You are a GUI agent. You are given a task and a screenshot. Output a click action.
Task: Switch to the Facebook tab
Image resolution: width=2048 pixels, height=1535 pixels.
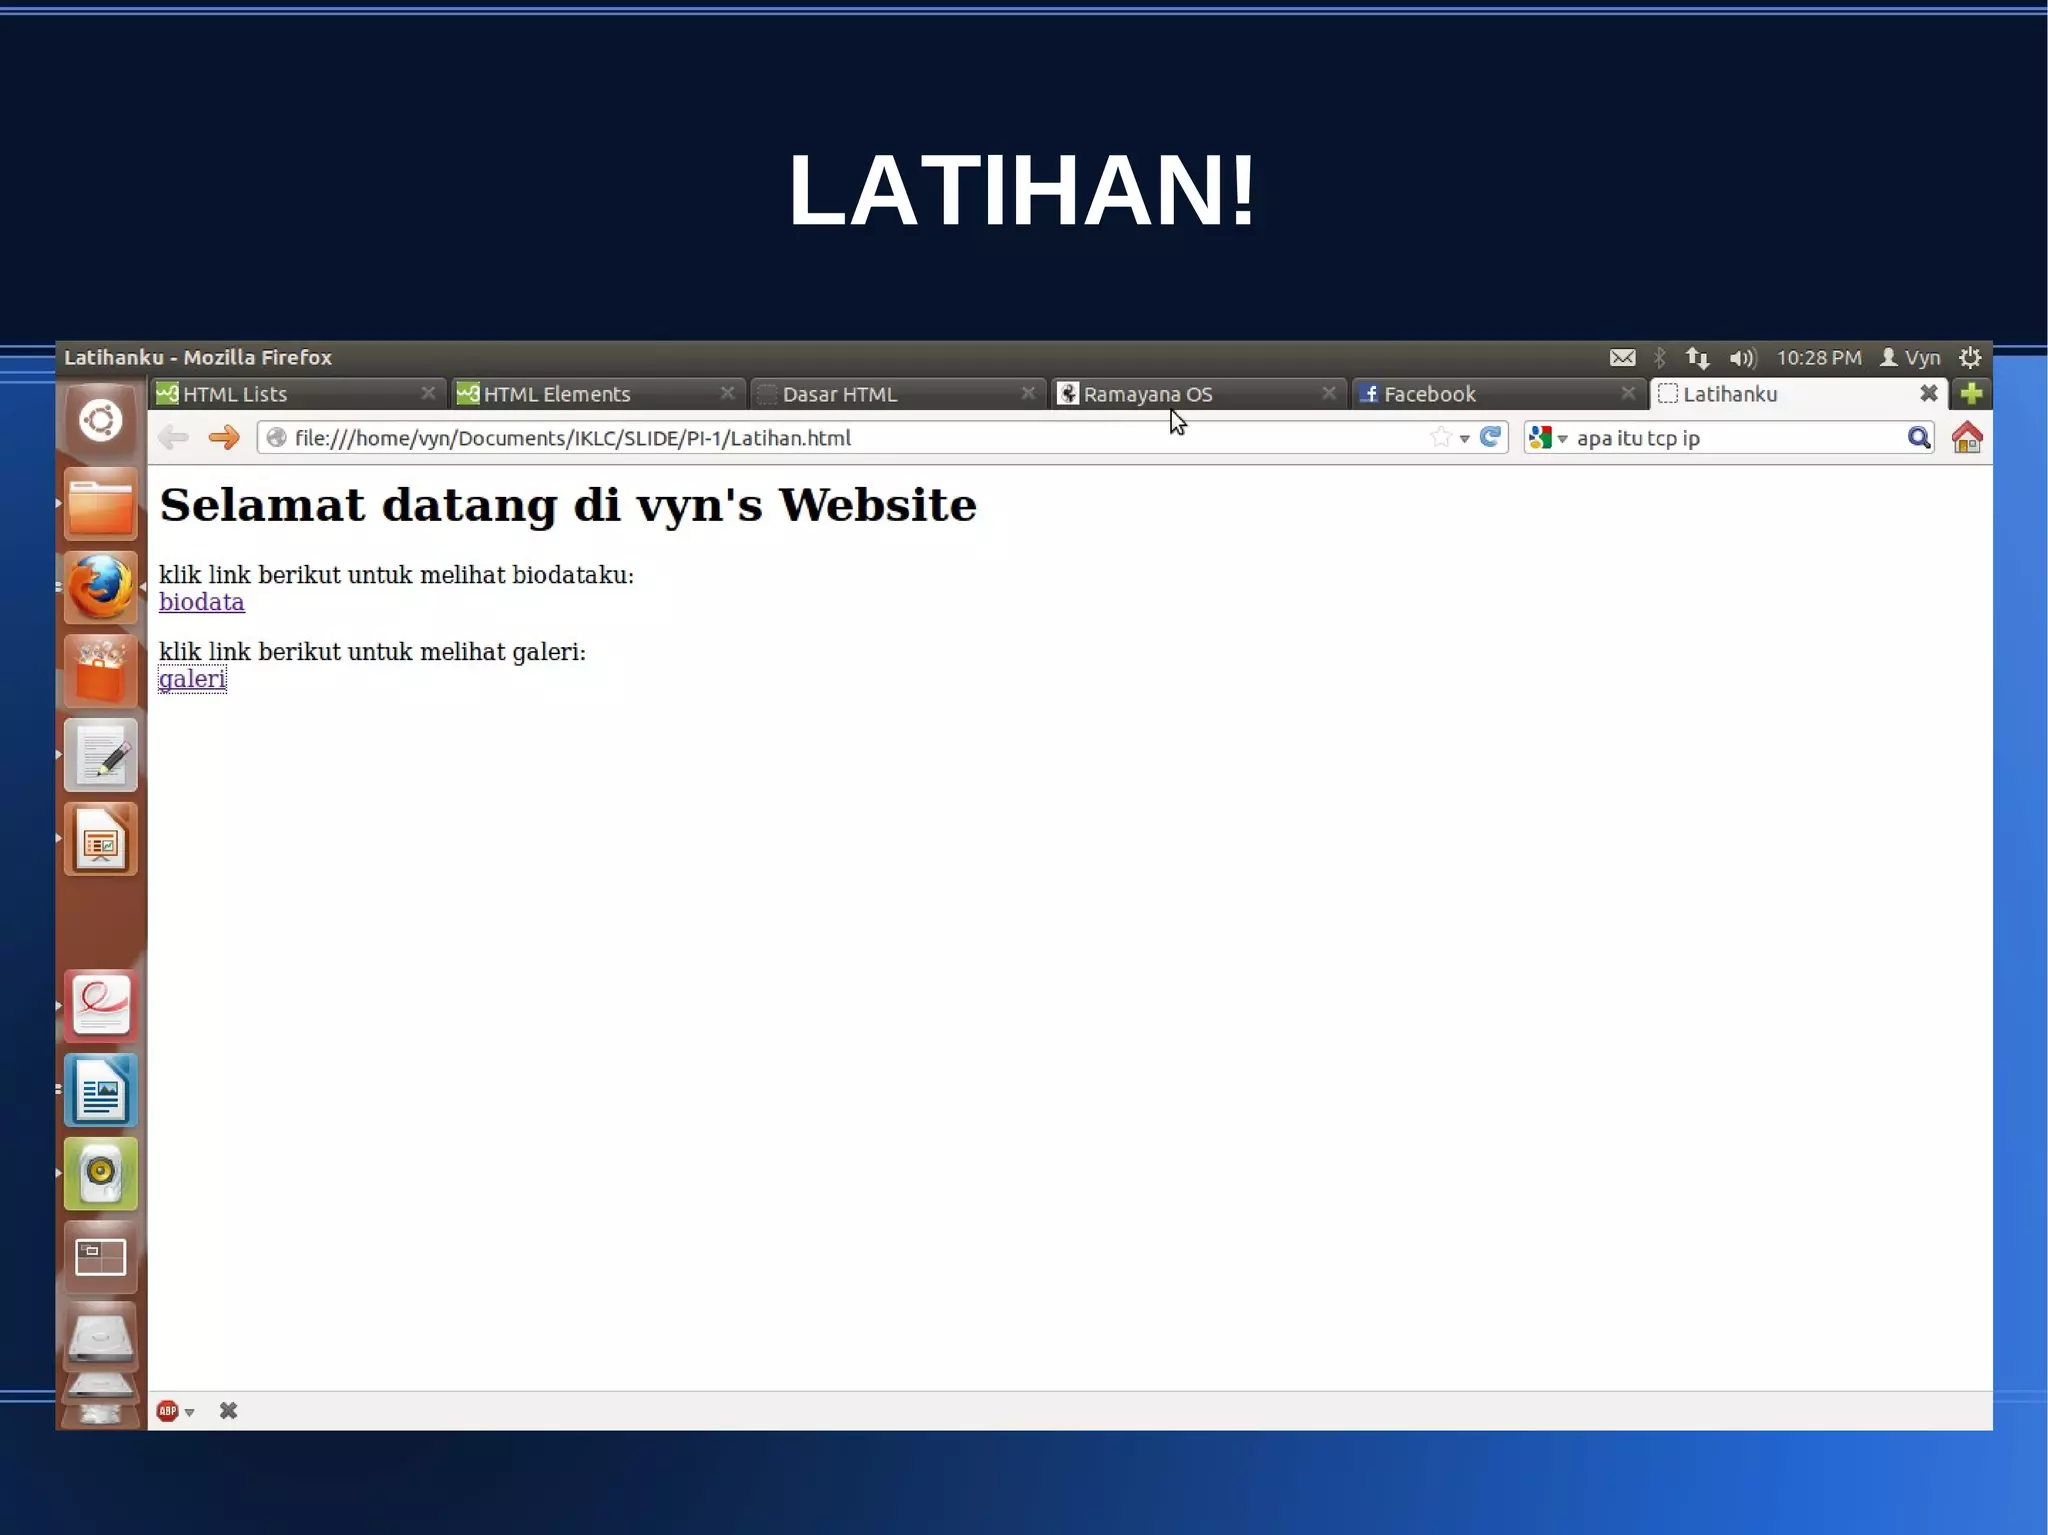pos(1429,394)
